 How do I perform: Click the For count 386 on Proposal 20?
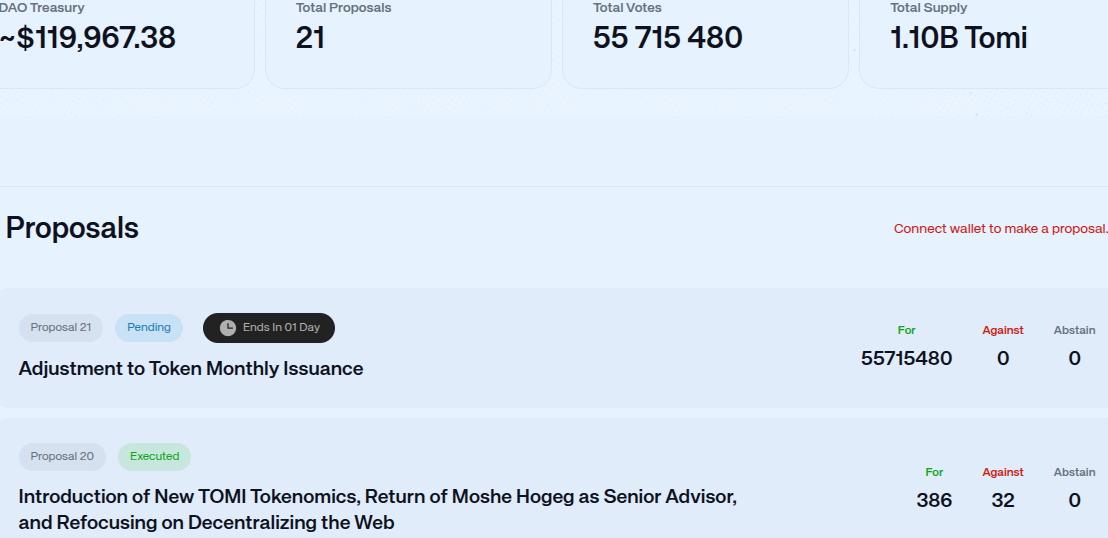tap(934, 500)
